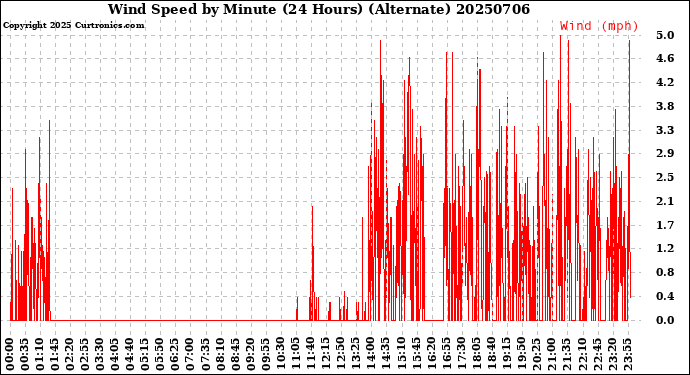
Task: Click the 00:00 time label
Action: [x=10, y=355]
